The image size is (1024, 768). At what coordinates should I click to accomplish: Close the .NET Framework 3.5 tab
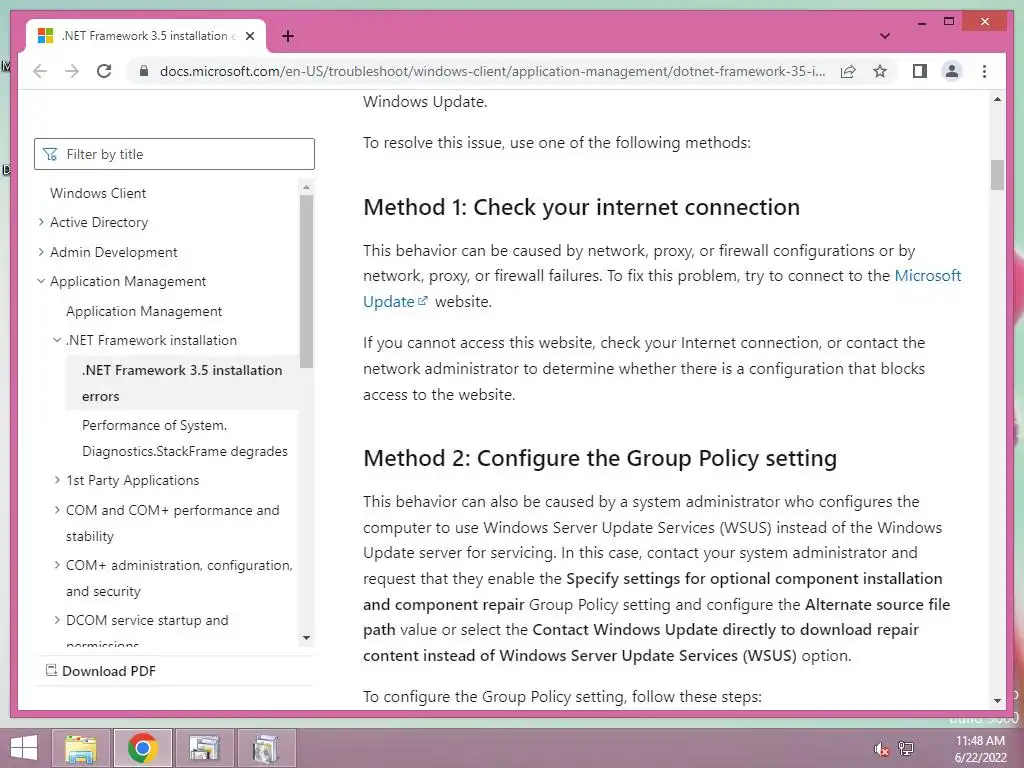249,36
